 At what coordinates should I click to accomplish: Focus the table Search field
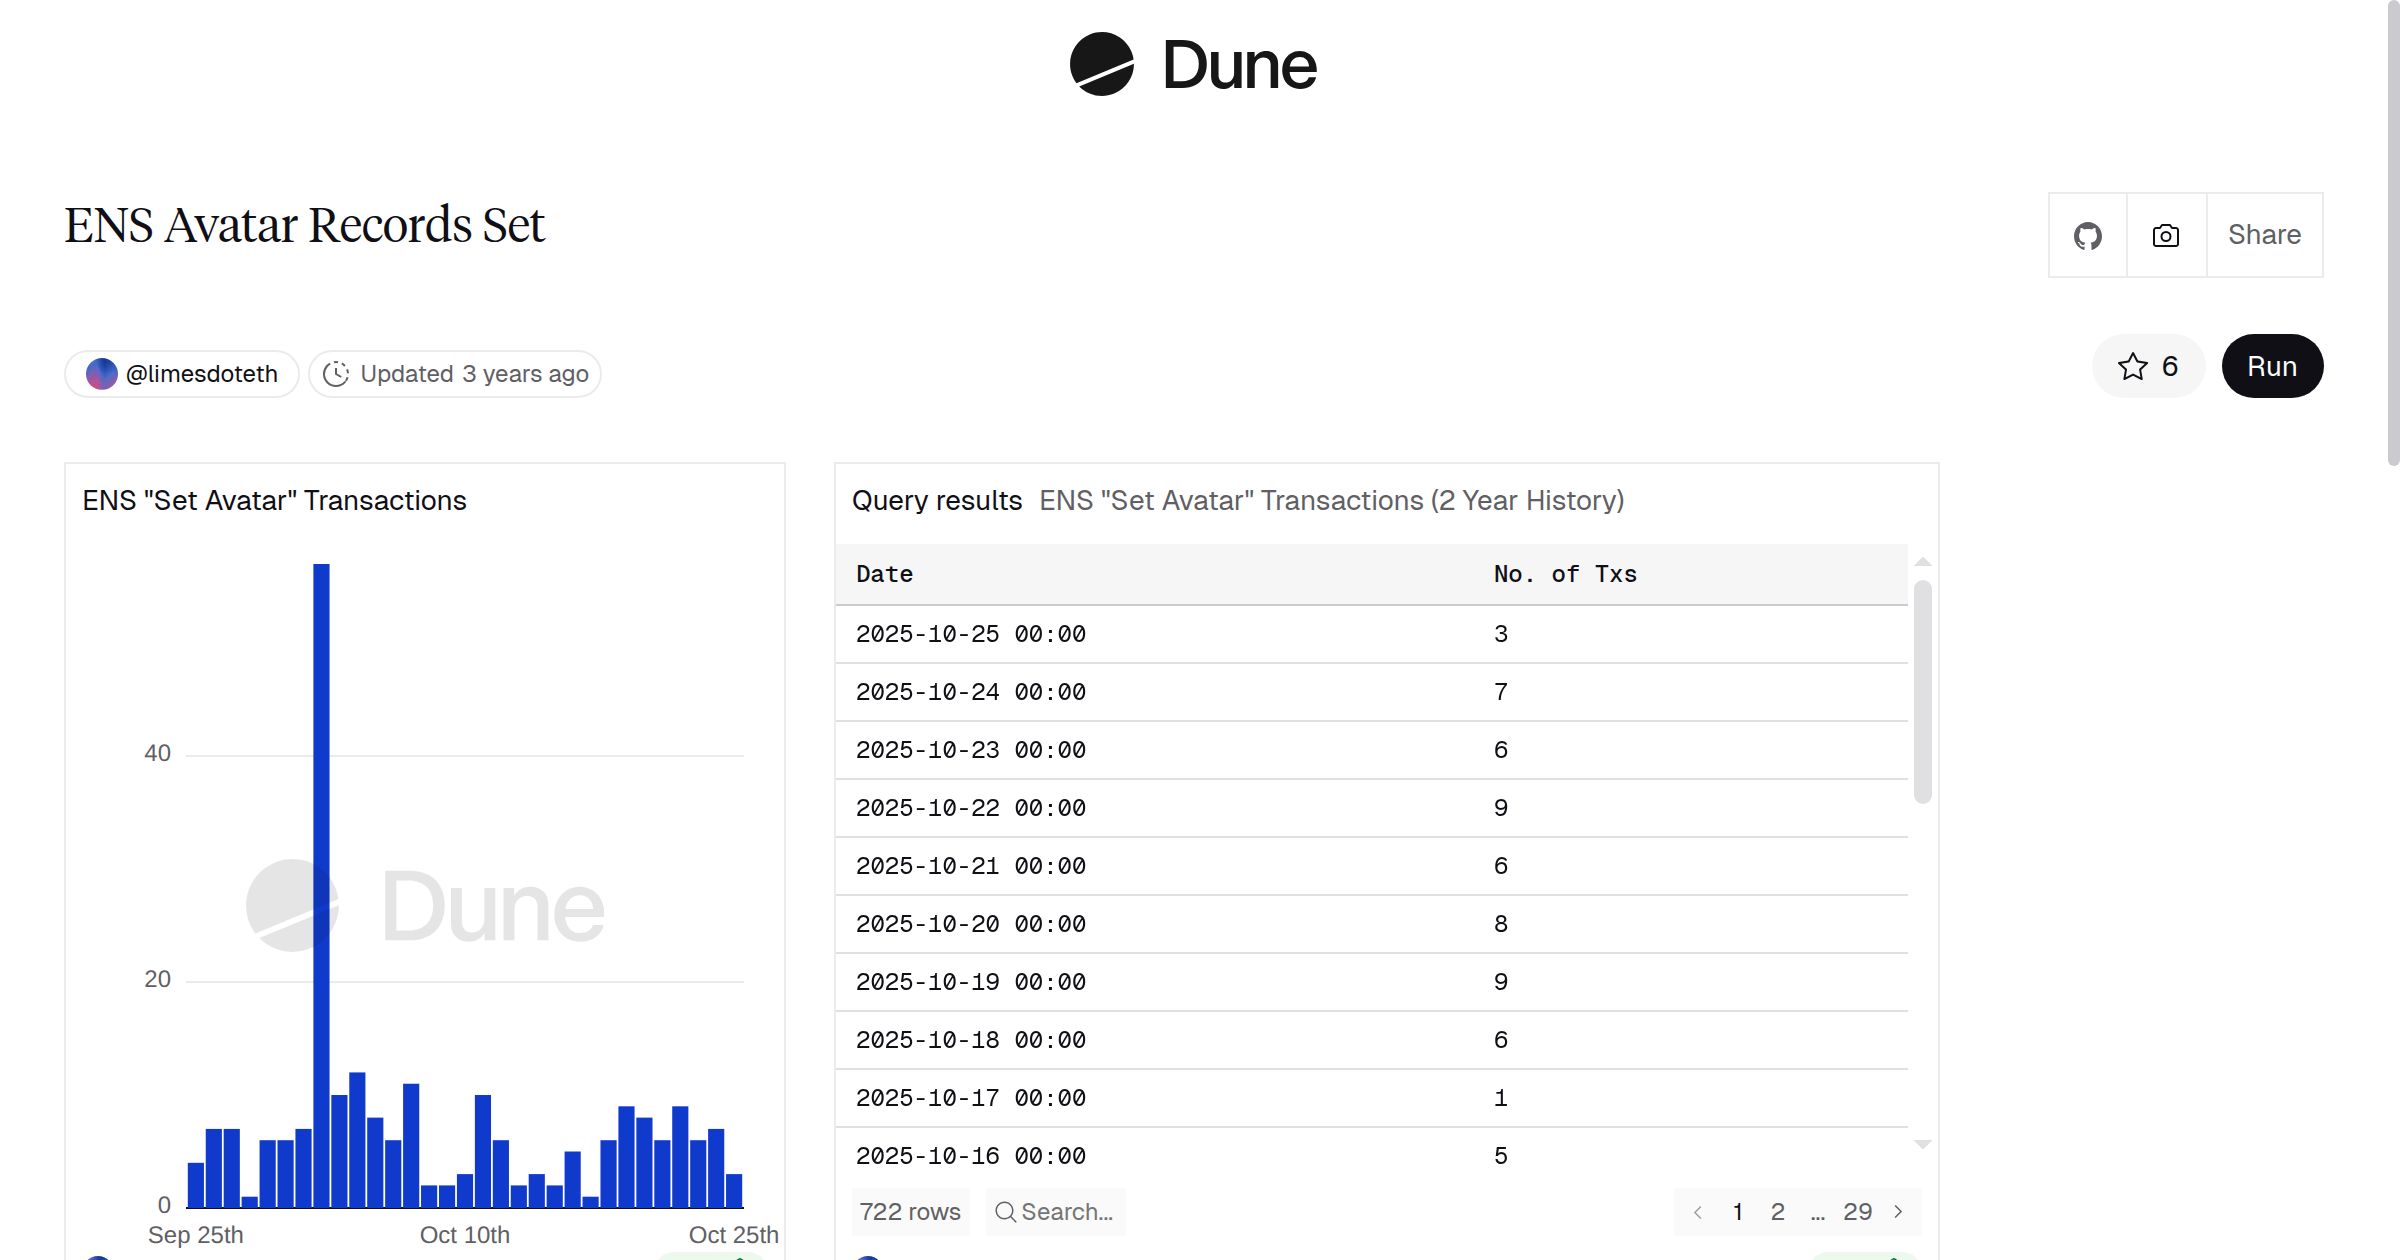pyautogui.click(x=1066, y=1212)
